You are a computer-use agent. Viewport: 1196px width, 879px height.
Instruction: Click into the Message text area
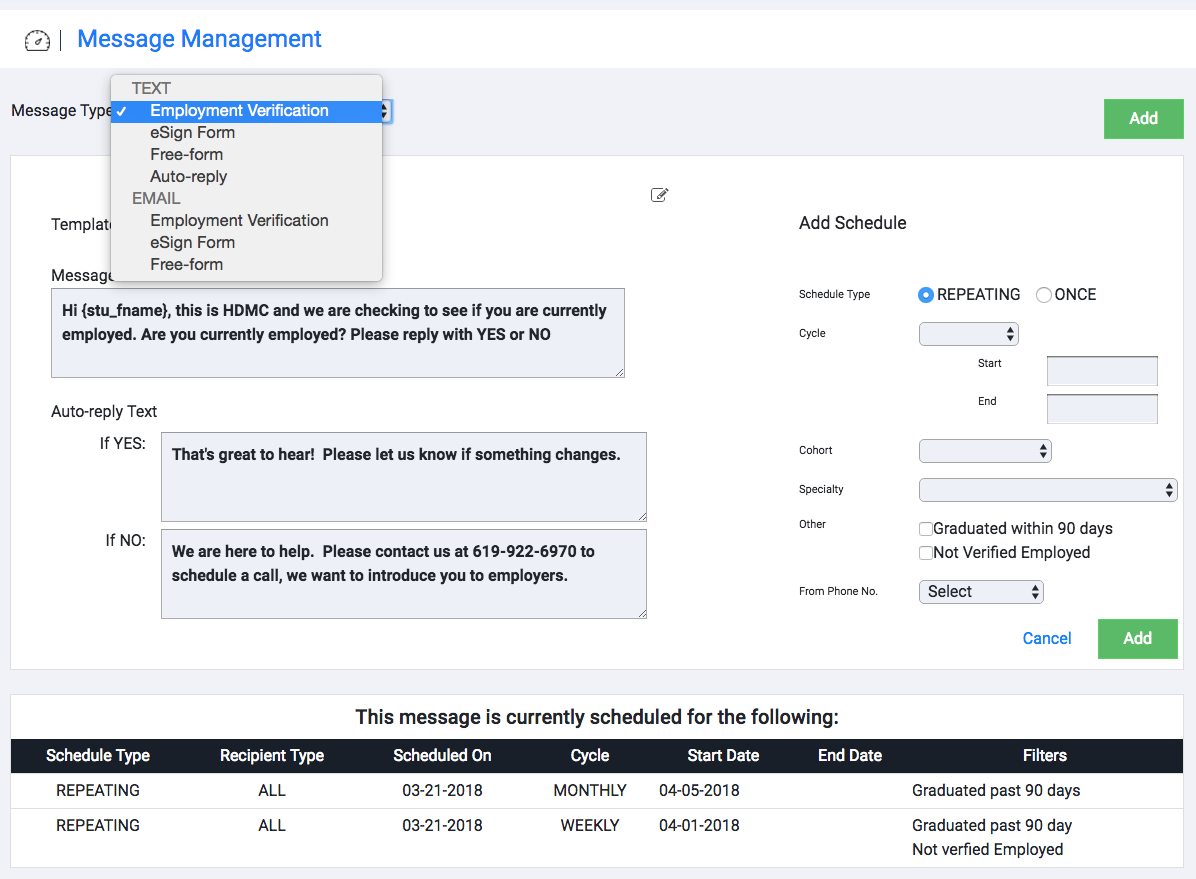338,333
